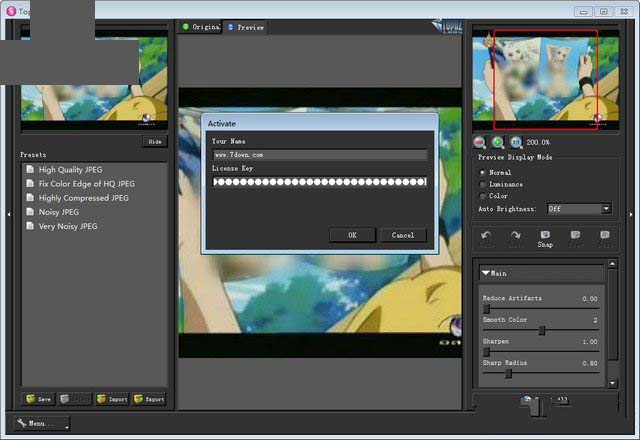Click the High Quality JPEG document icon
Image resolution: width=640 pixels, height=440 pixels.
[30, 169]
